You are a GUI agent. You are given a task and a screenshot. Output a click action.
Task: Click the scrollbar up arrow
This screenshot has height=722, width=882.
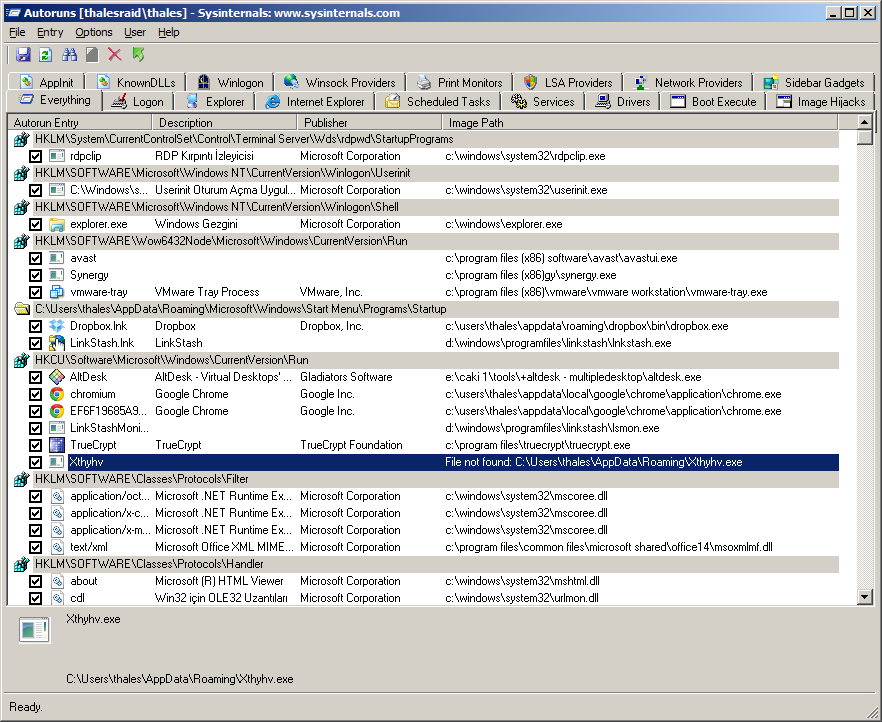tap(865, 122)
